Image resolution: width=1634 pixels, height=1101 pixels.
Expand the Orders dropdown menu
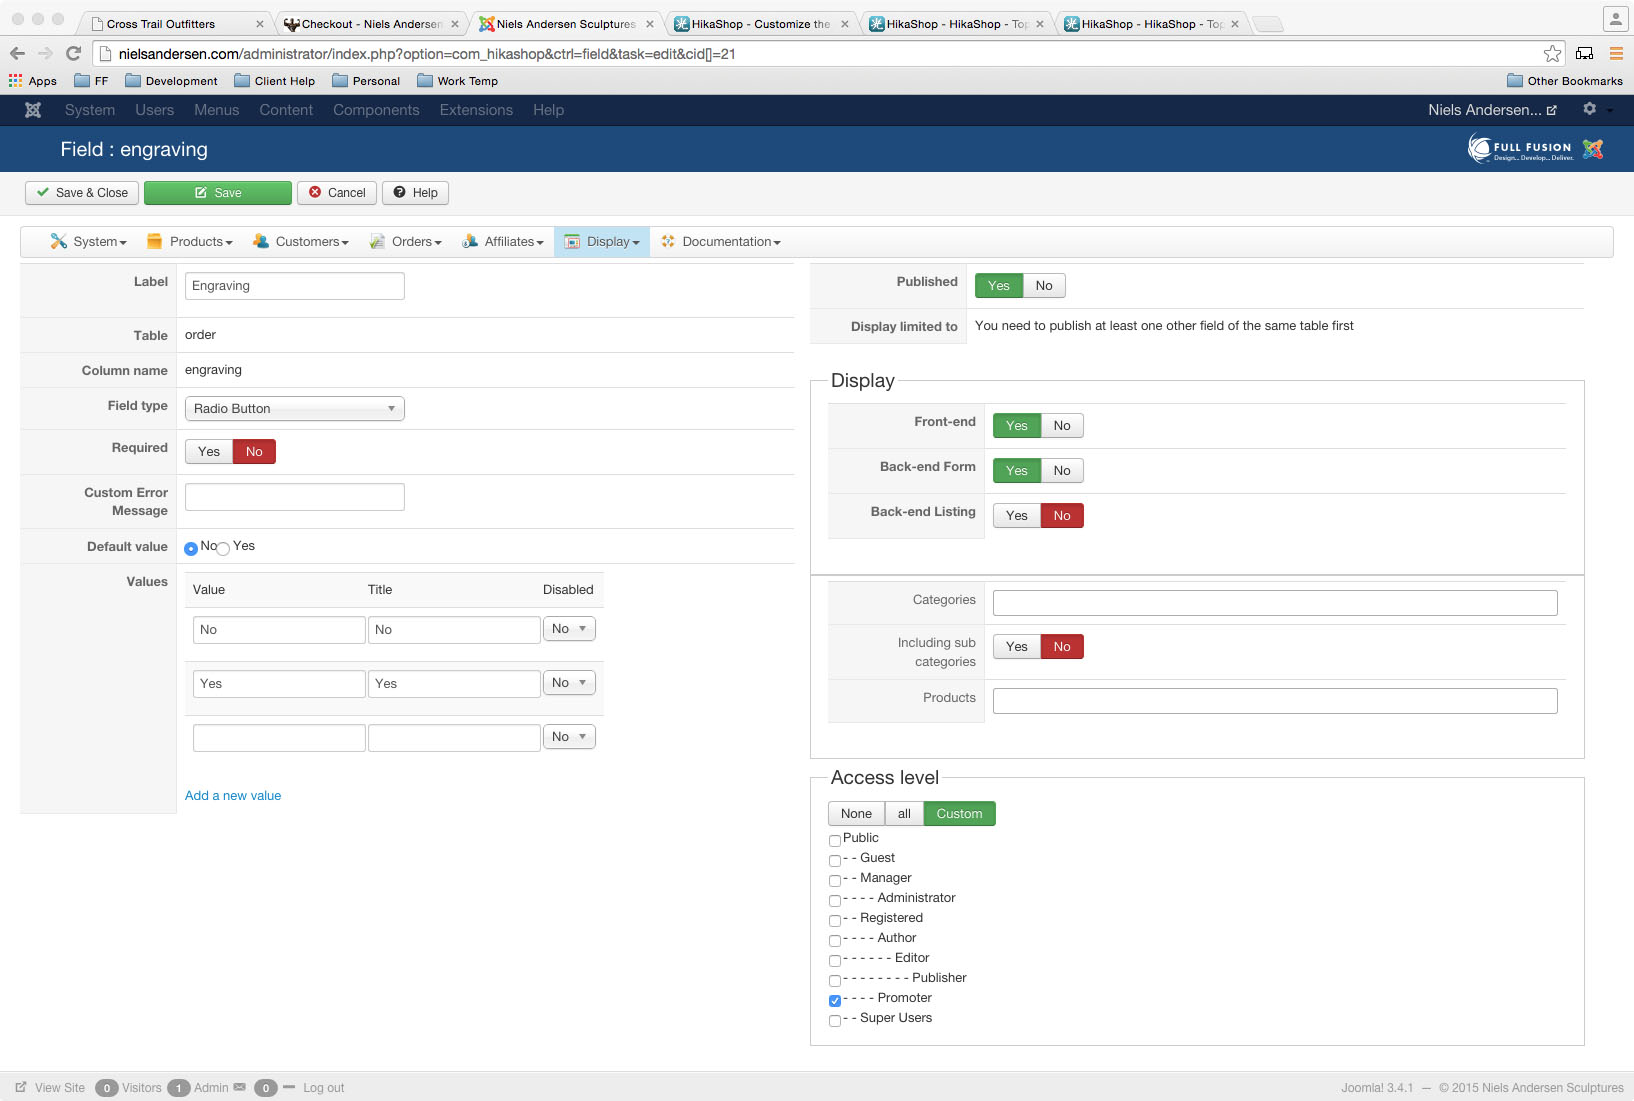[x=405, y=242]
